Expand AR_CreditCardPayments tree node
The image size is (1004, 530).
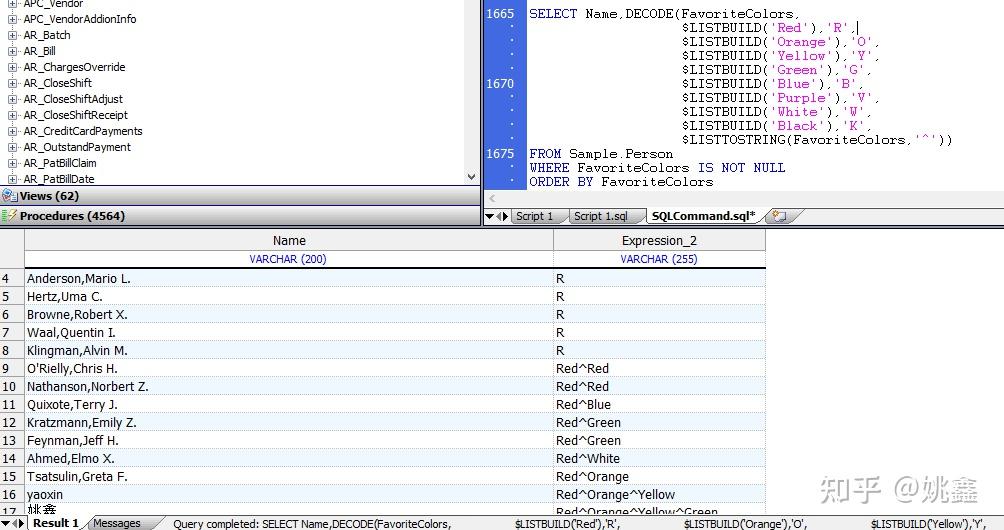pos(12,131)
